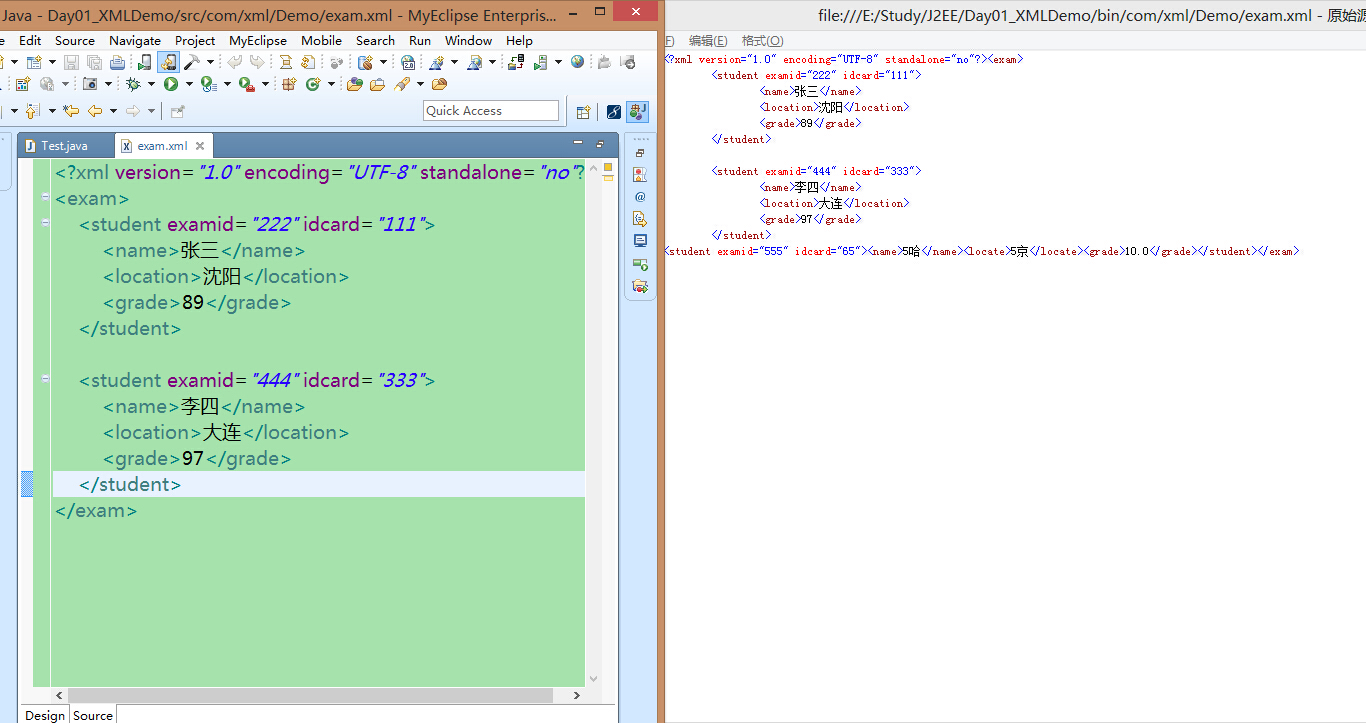Click the Debug bug icon
Image resolution: width=1366 pixels, height=723 pixels.
click(x=132, y=85)
